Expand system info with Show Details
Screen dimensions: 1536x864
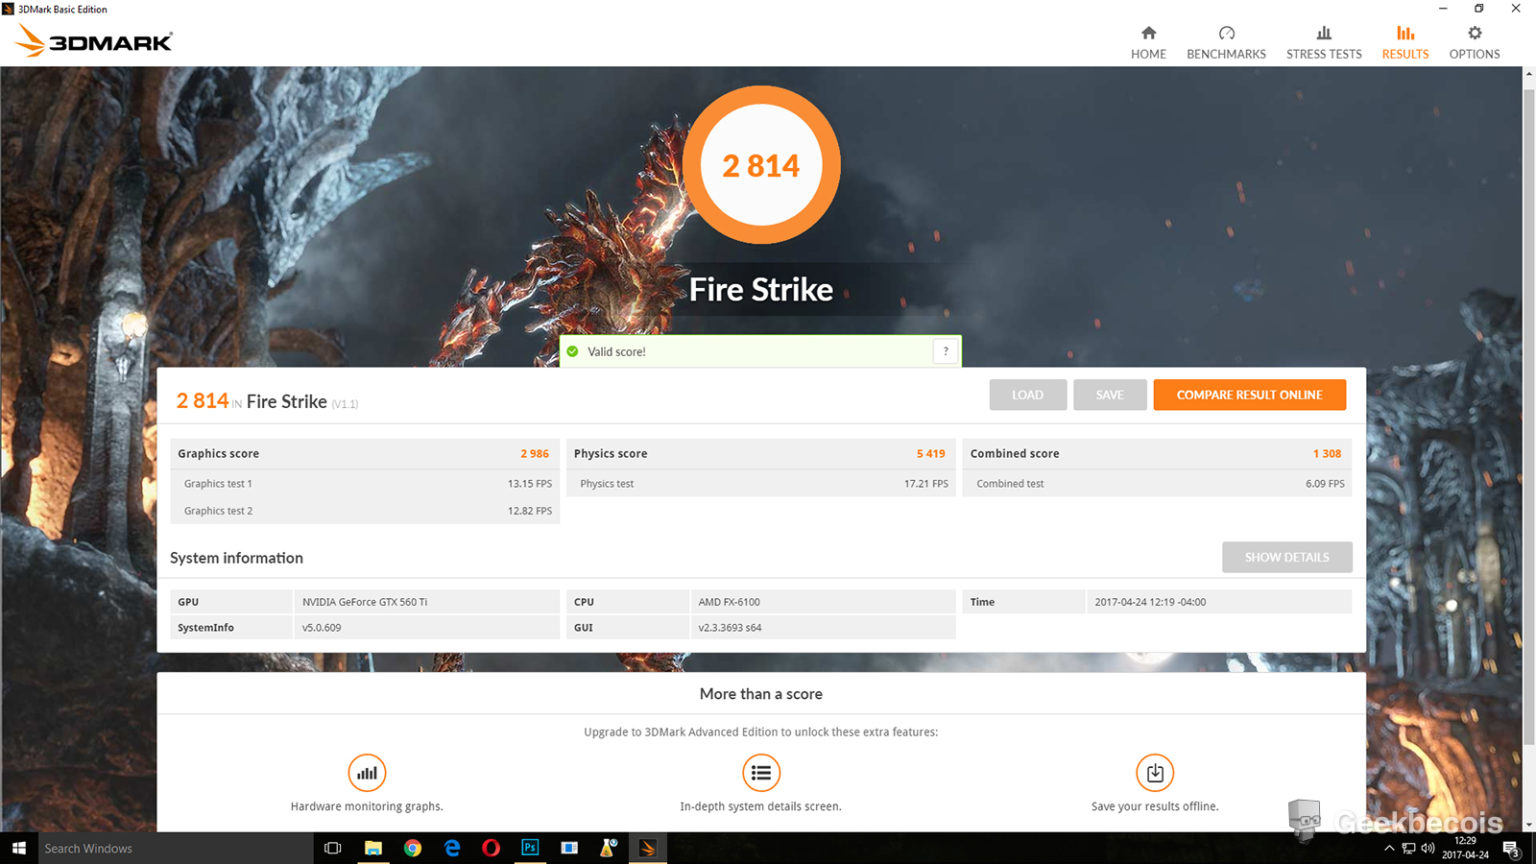click(1286, 557)
